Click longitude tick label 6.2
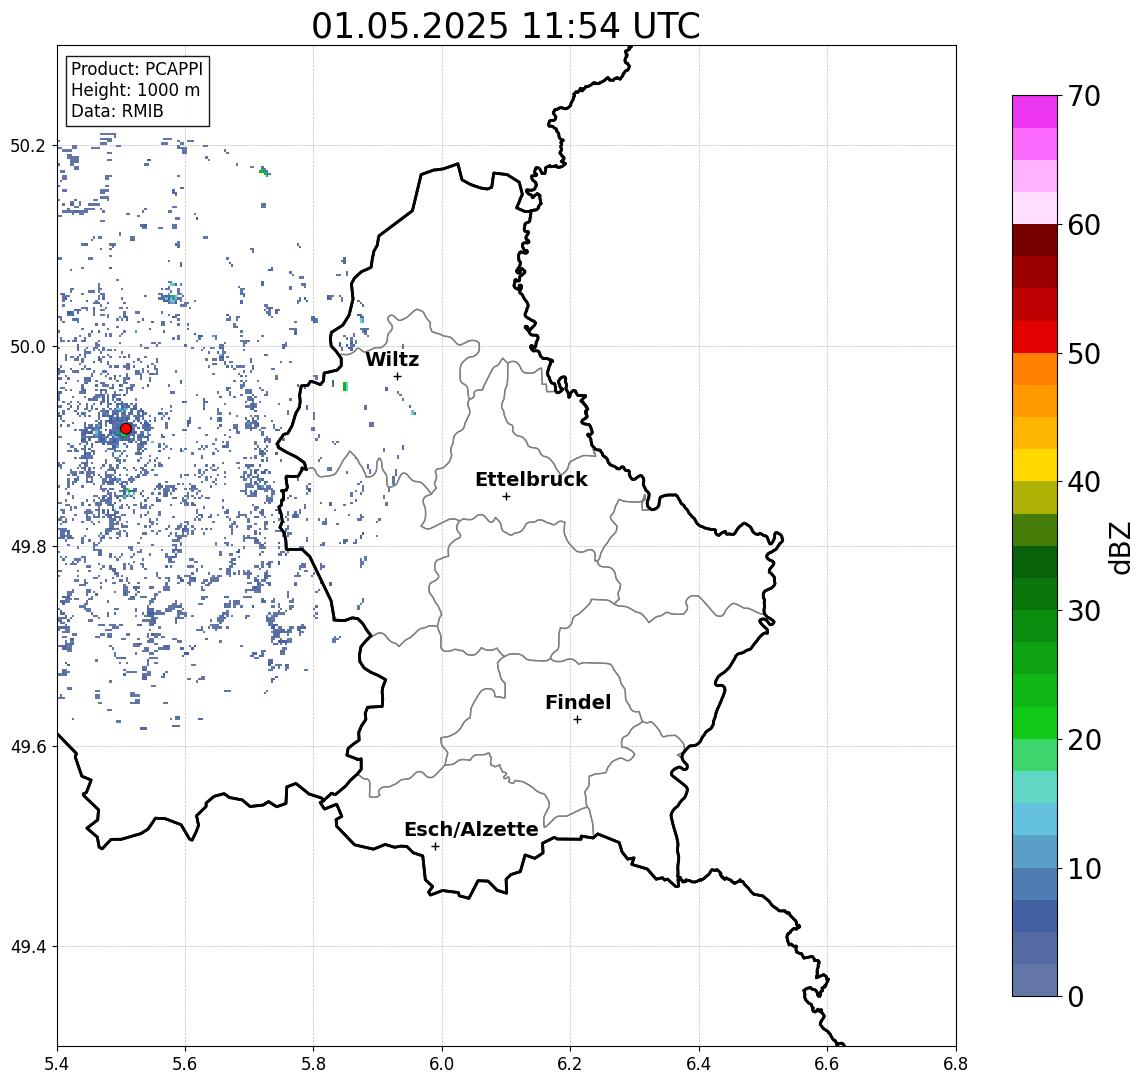 tap(570, 1064)
